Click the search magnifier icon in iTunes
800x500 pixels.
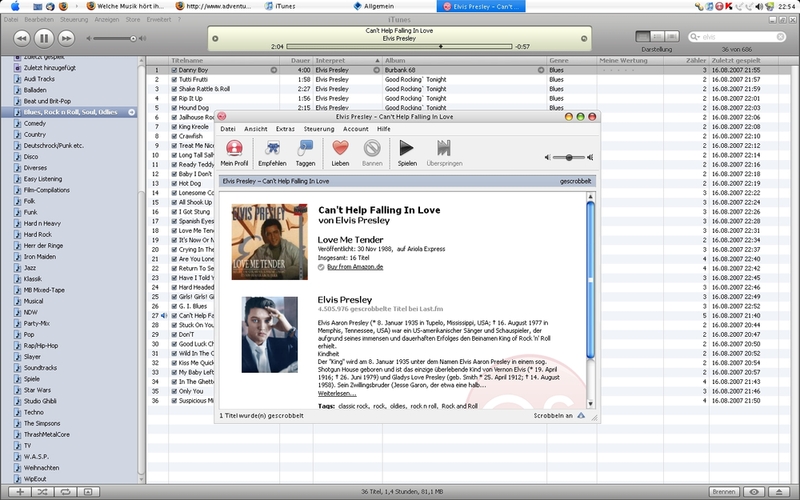pos(694,37)
